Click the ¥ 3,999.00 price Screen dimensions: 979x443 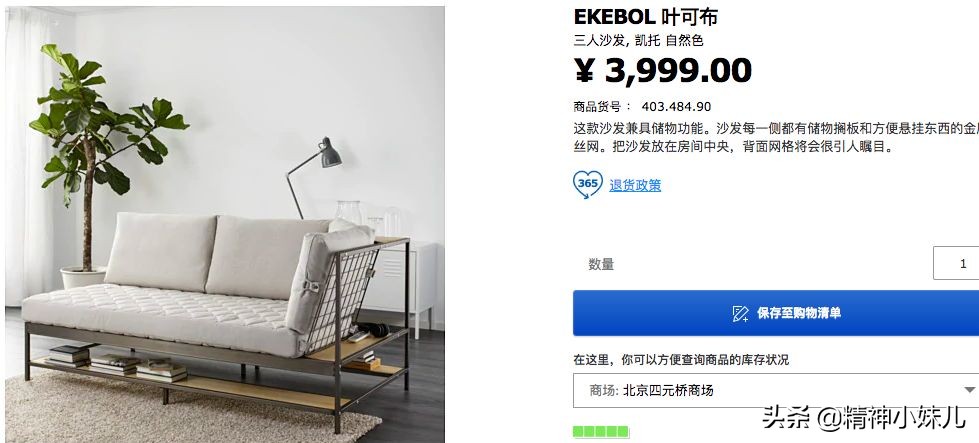pyautogui.click(x=662, y=70)
